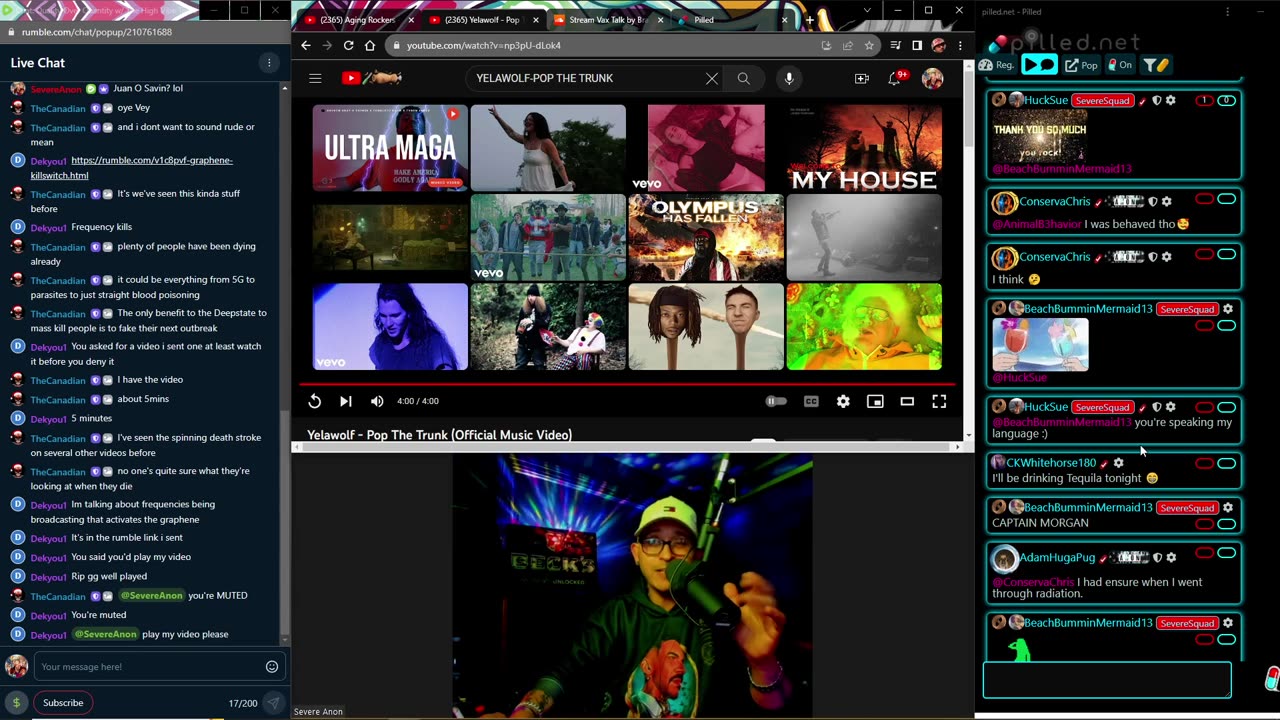Open the Chrome home page button
The height and width of the screenshot is (720, 1280).
coord(370,45)
